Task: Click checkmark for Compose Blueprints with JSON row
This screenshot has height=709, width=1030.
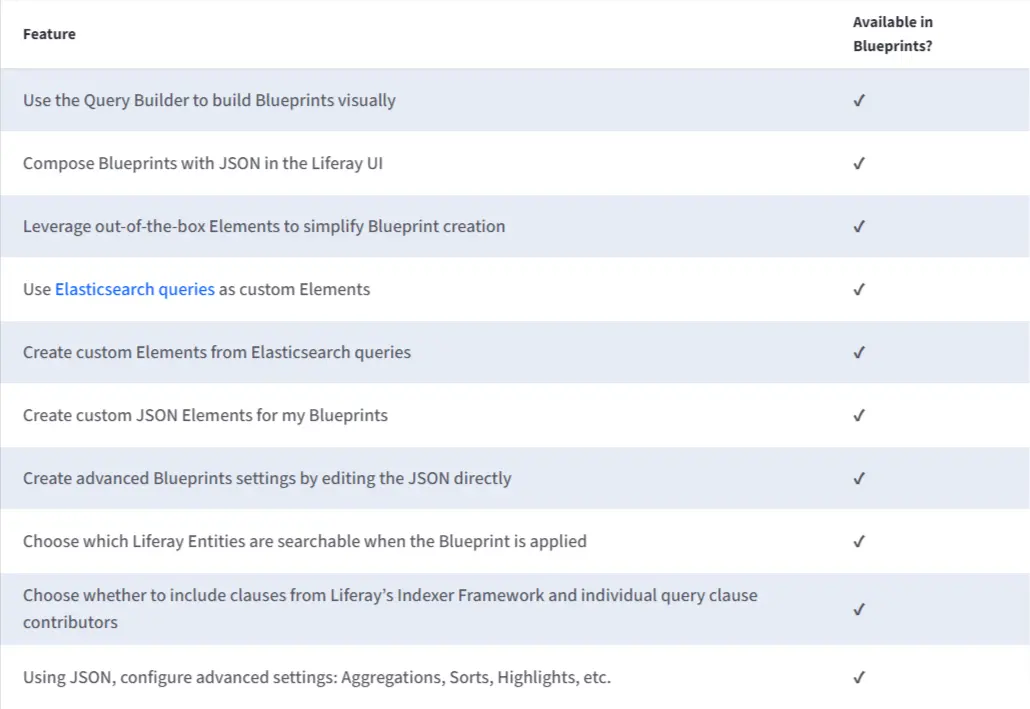Action: pyautogui.click(x=859, y=164)
